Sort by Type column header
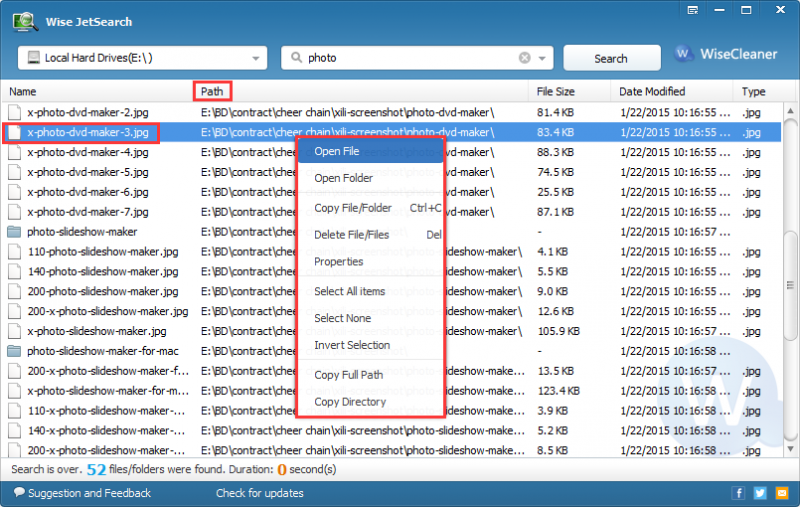Viewport: 800px width, 507px height. click(x=754, y=92)
